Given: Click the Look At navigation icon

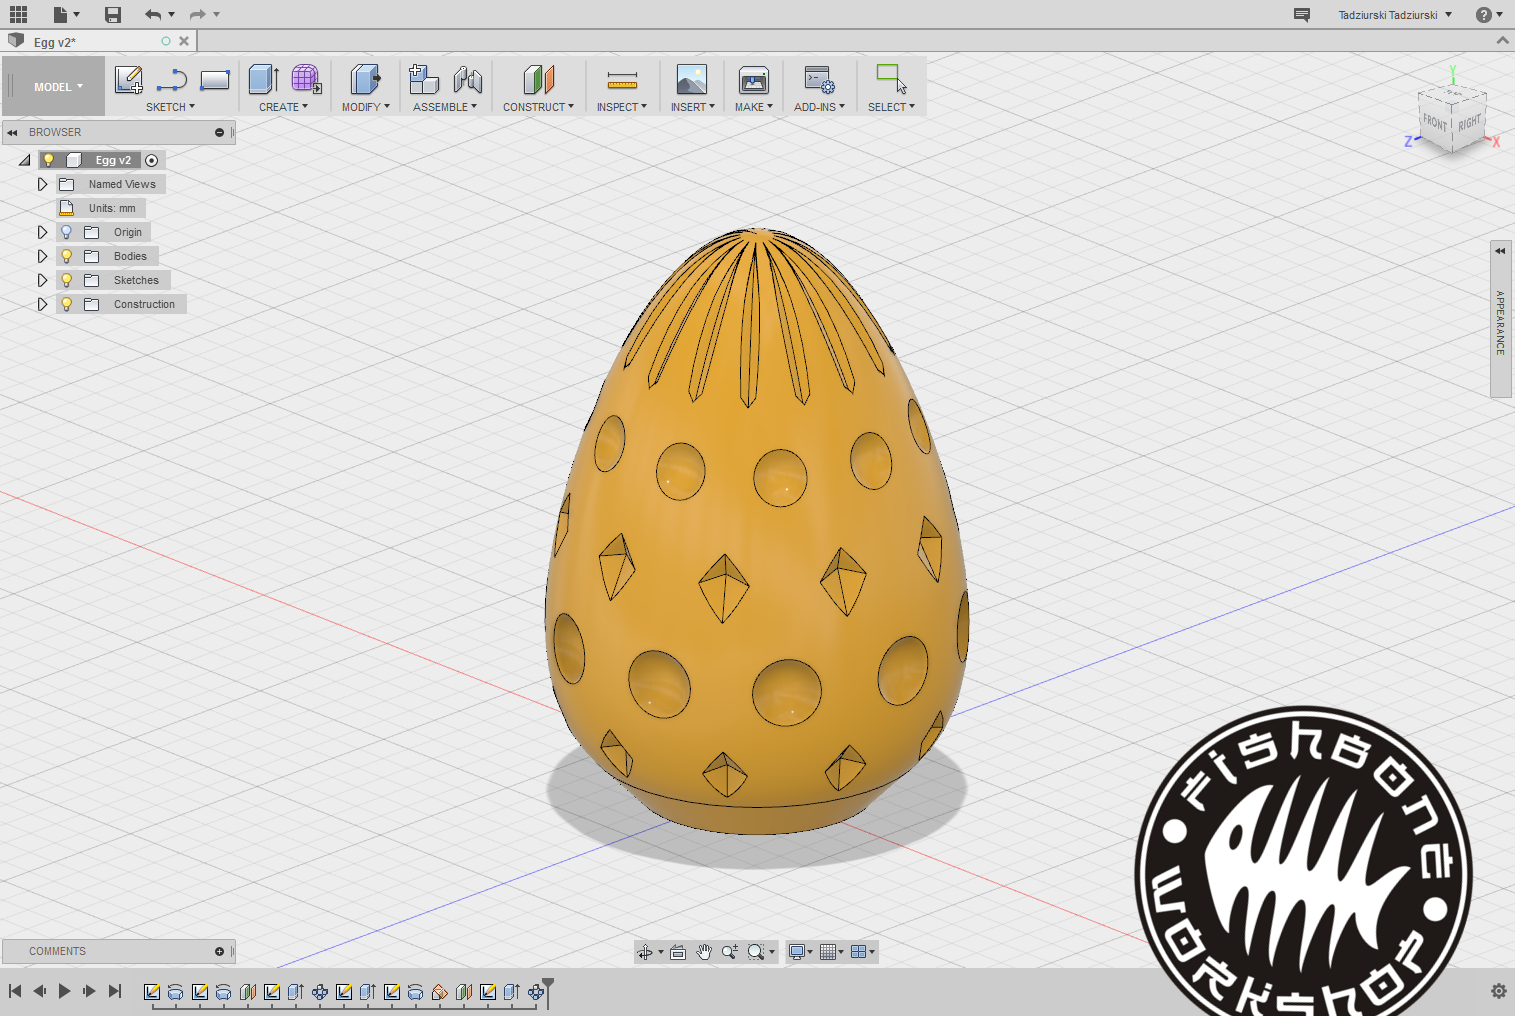Looking at the screenshot, I should 678,952.
